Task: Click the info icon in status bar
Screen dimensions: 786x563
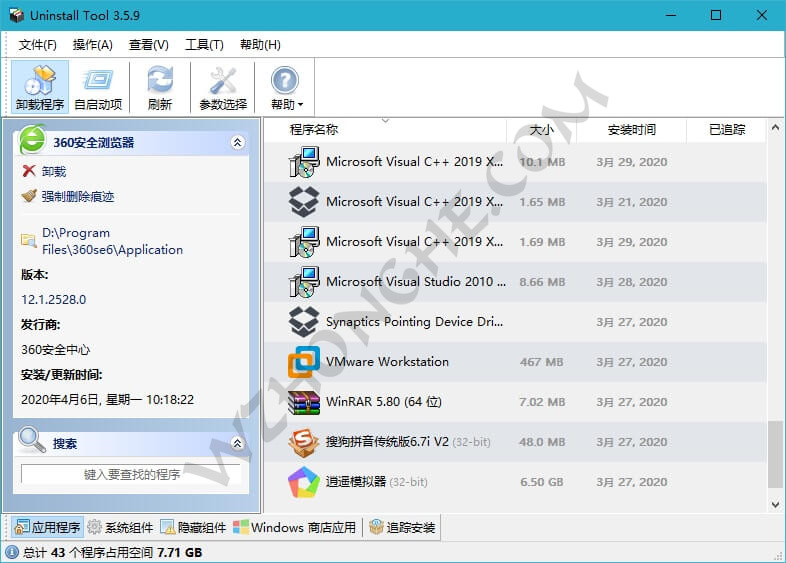Action: [x=13, y=552]
